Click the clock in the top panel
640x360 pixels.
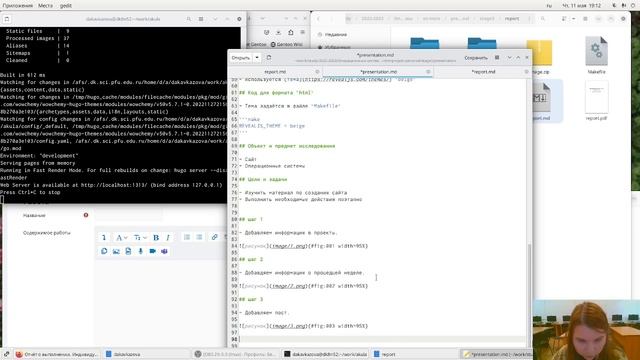pyautogui.click(x=582, y=5)
